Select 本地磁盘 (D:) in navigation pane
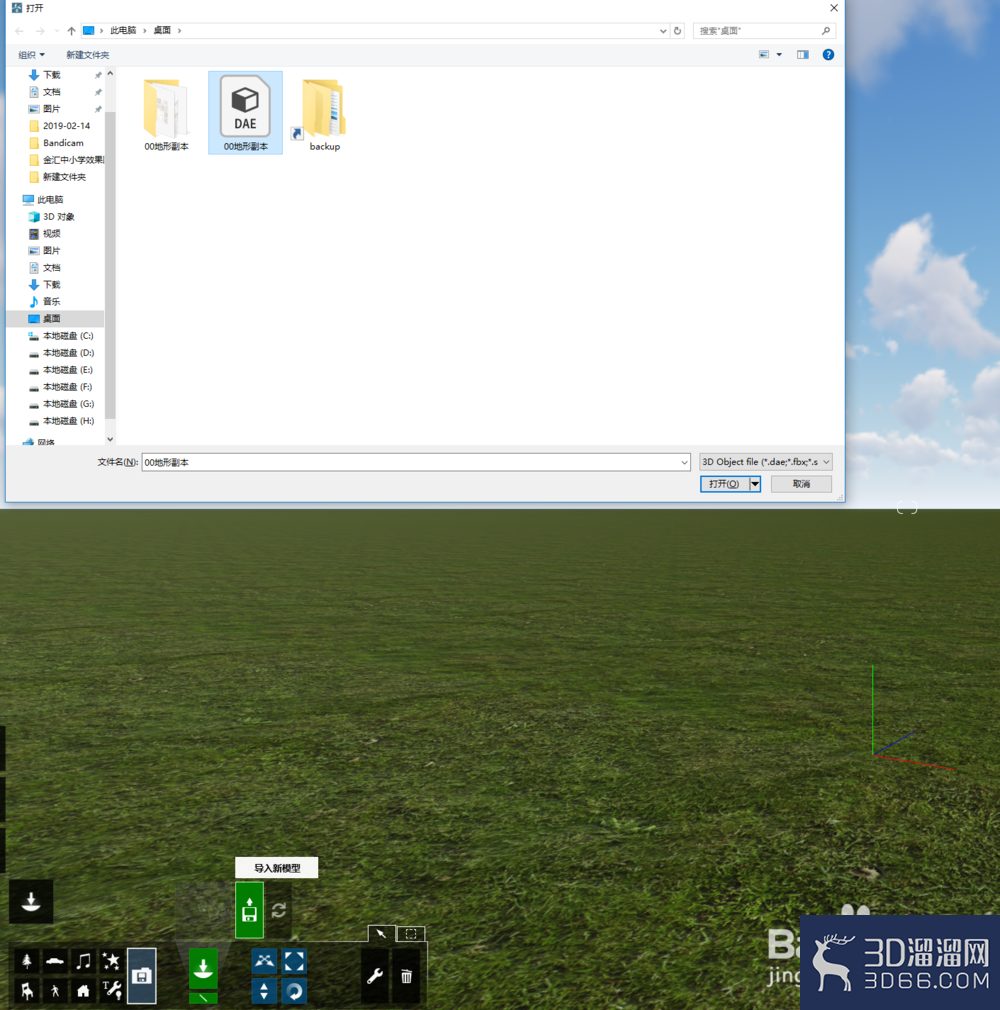The height and width of the screenshot is (1010, 1000). coord(61,353)
